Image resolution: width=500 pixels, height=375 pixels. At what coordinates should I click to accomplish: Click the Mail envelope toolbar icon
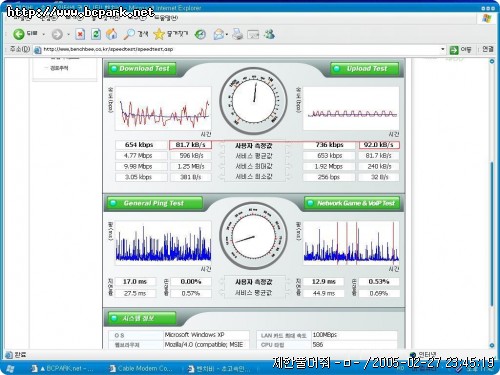click(219, 34)
